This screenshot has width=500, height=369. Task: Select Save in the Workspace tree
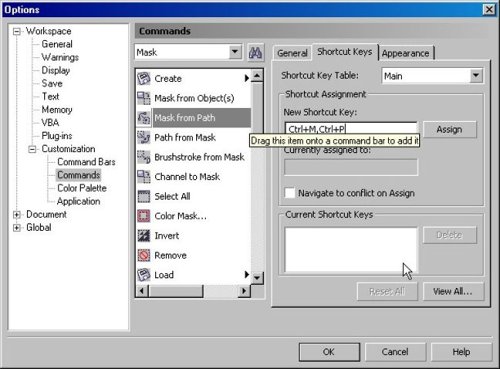pyautogui.click(x=52, y=83)
